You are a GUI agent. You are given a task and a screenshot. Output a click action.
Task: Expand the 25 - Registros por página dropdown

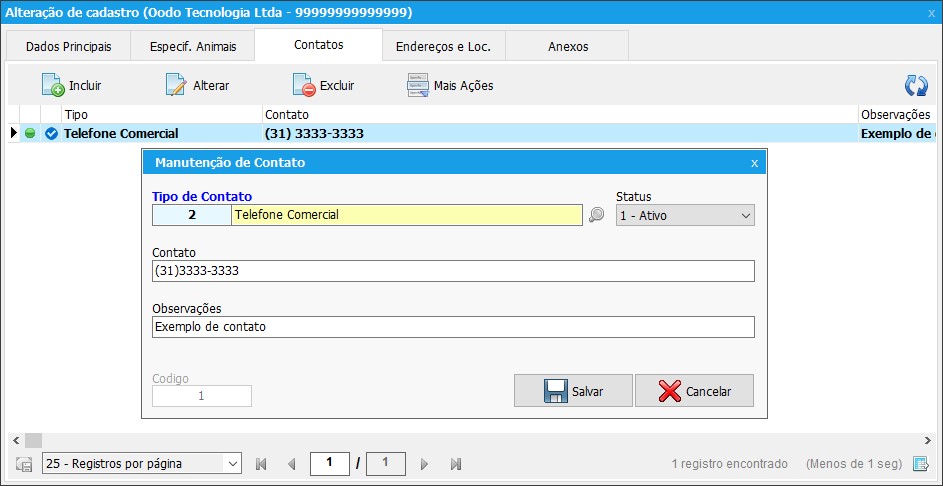pyautogui.click(x=142, y=464)
